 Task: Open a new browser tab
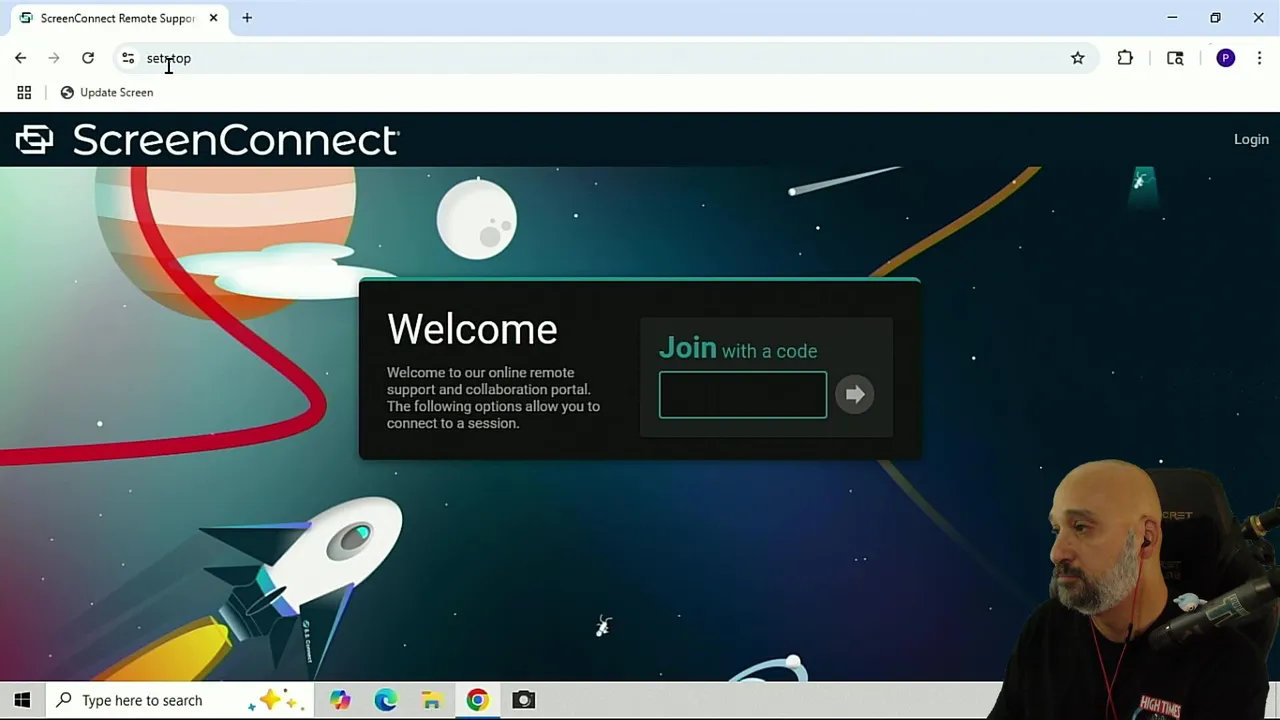(x=247, y=18)
